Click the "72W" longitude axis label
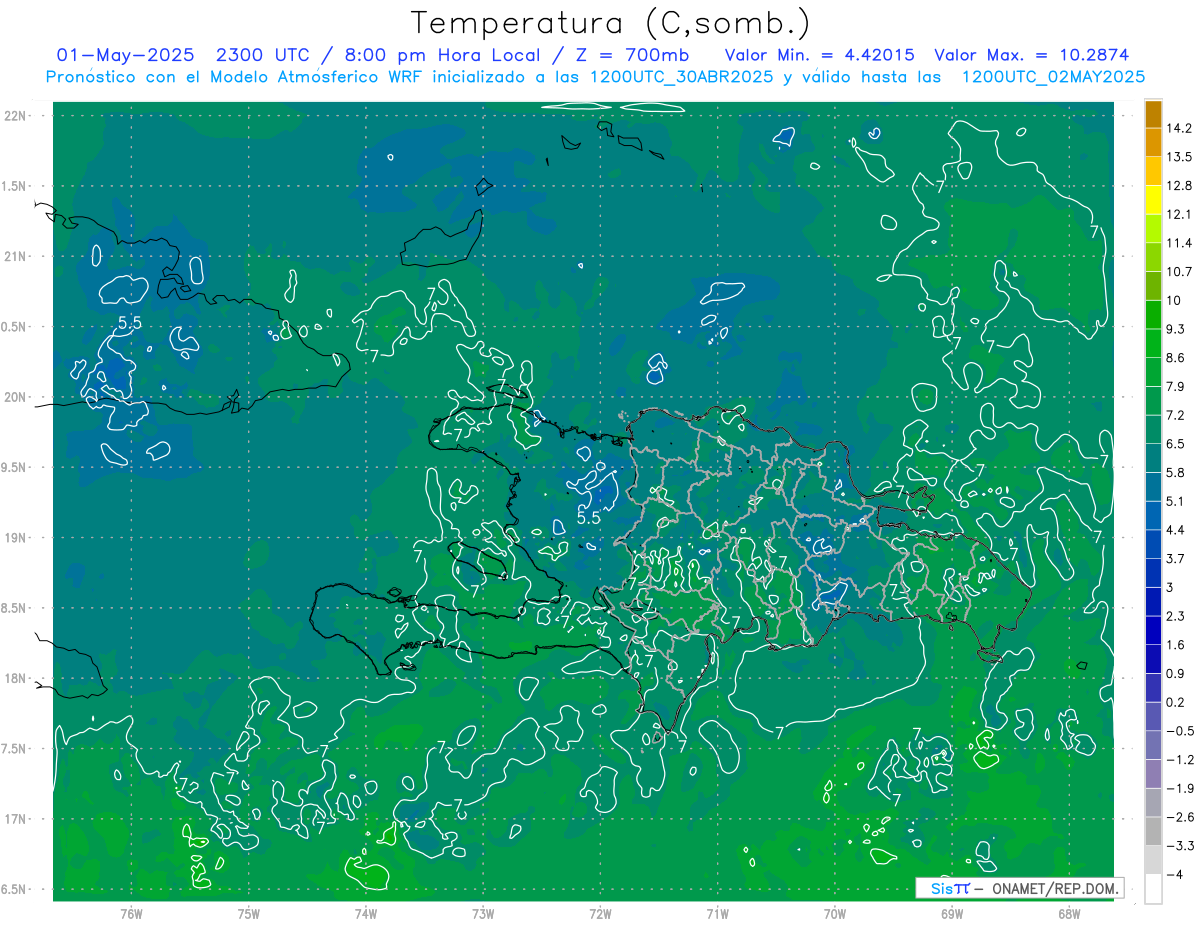1200x927 pixels. [x=600, y=914]
